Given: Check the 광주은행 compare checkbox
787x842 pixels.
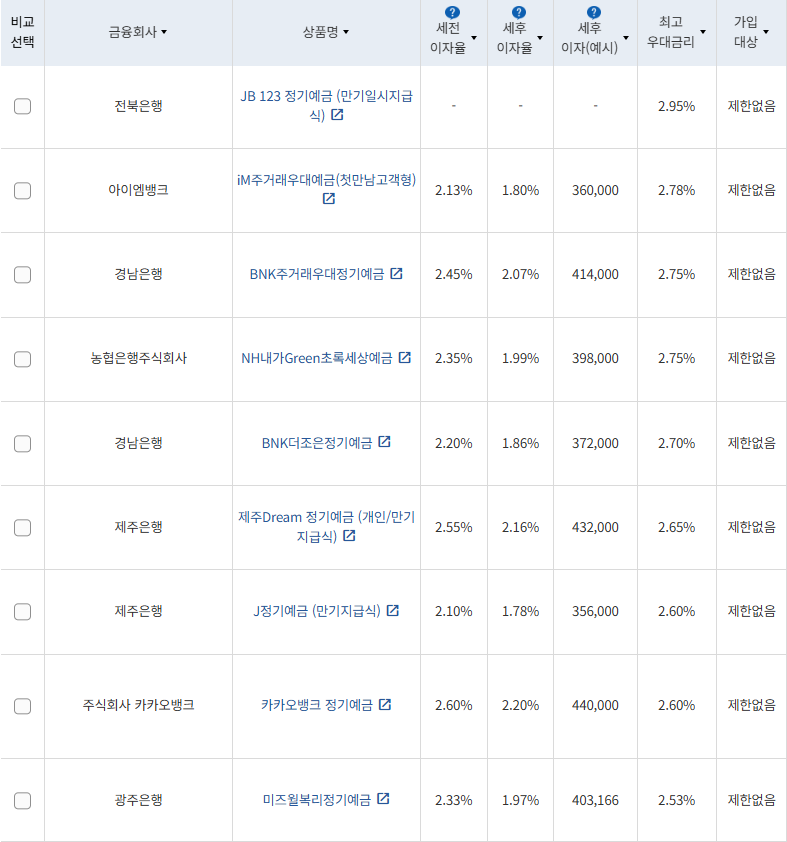Looking at the screenshot, I should pos(23,801).
